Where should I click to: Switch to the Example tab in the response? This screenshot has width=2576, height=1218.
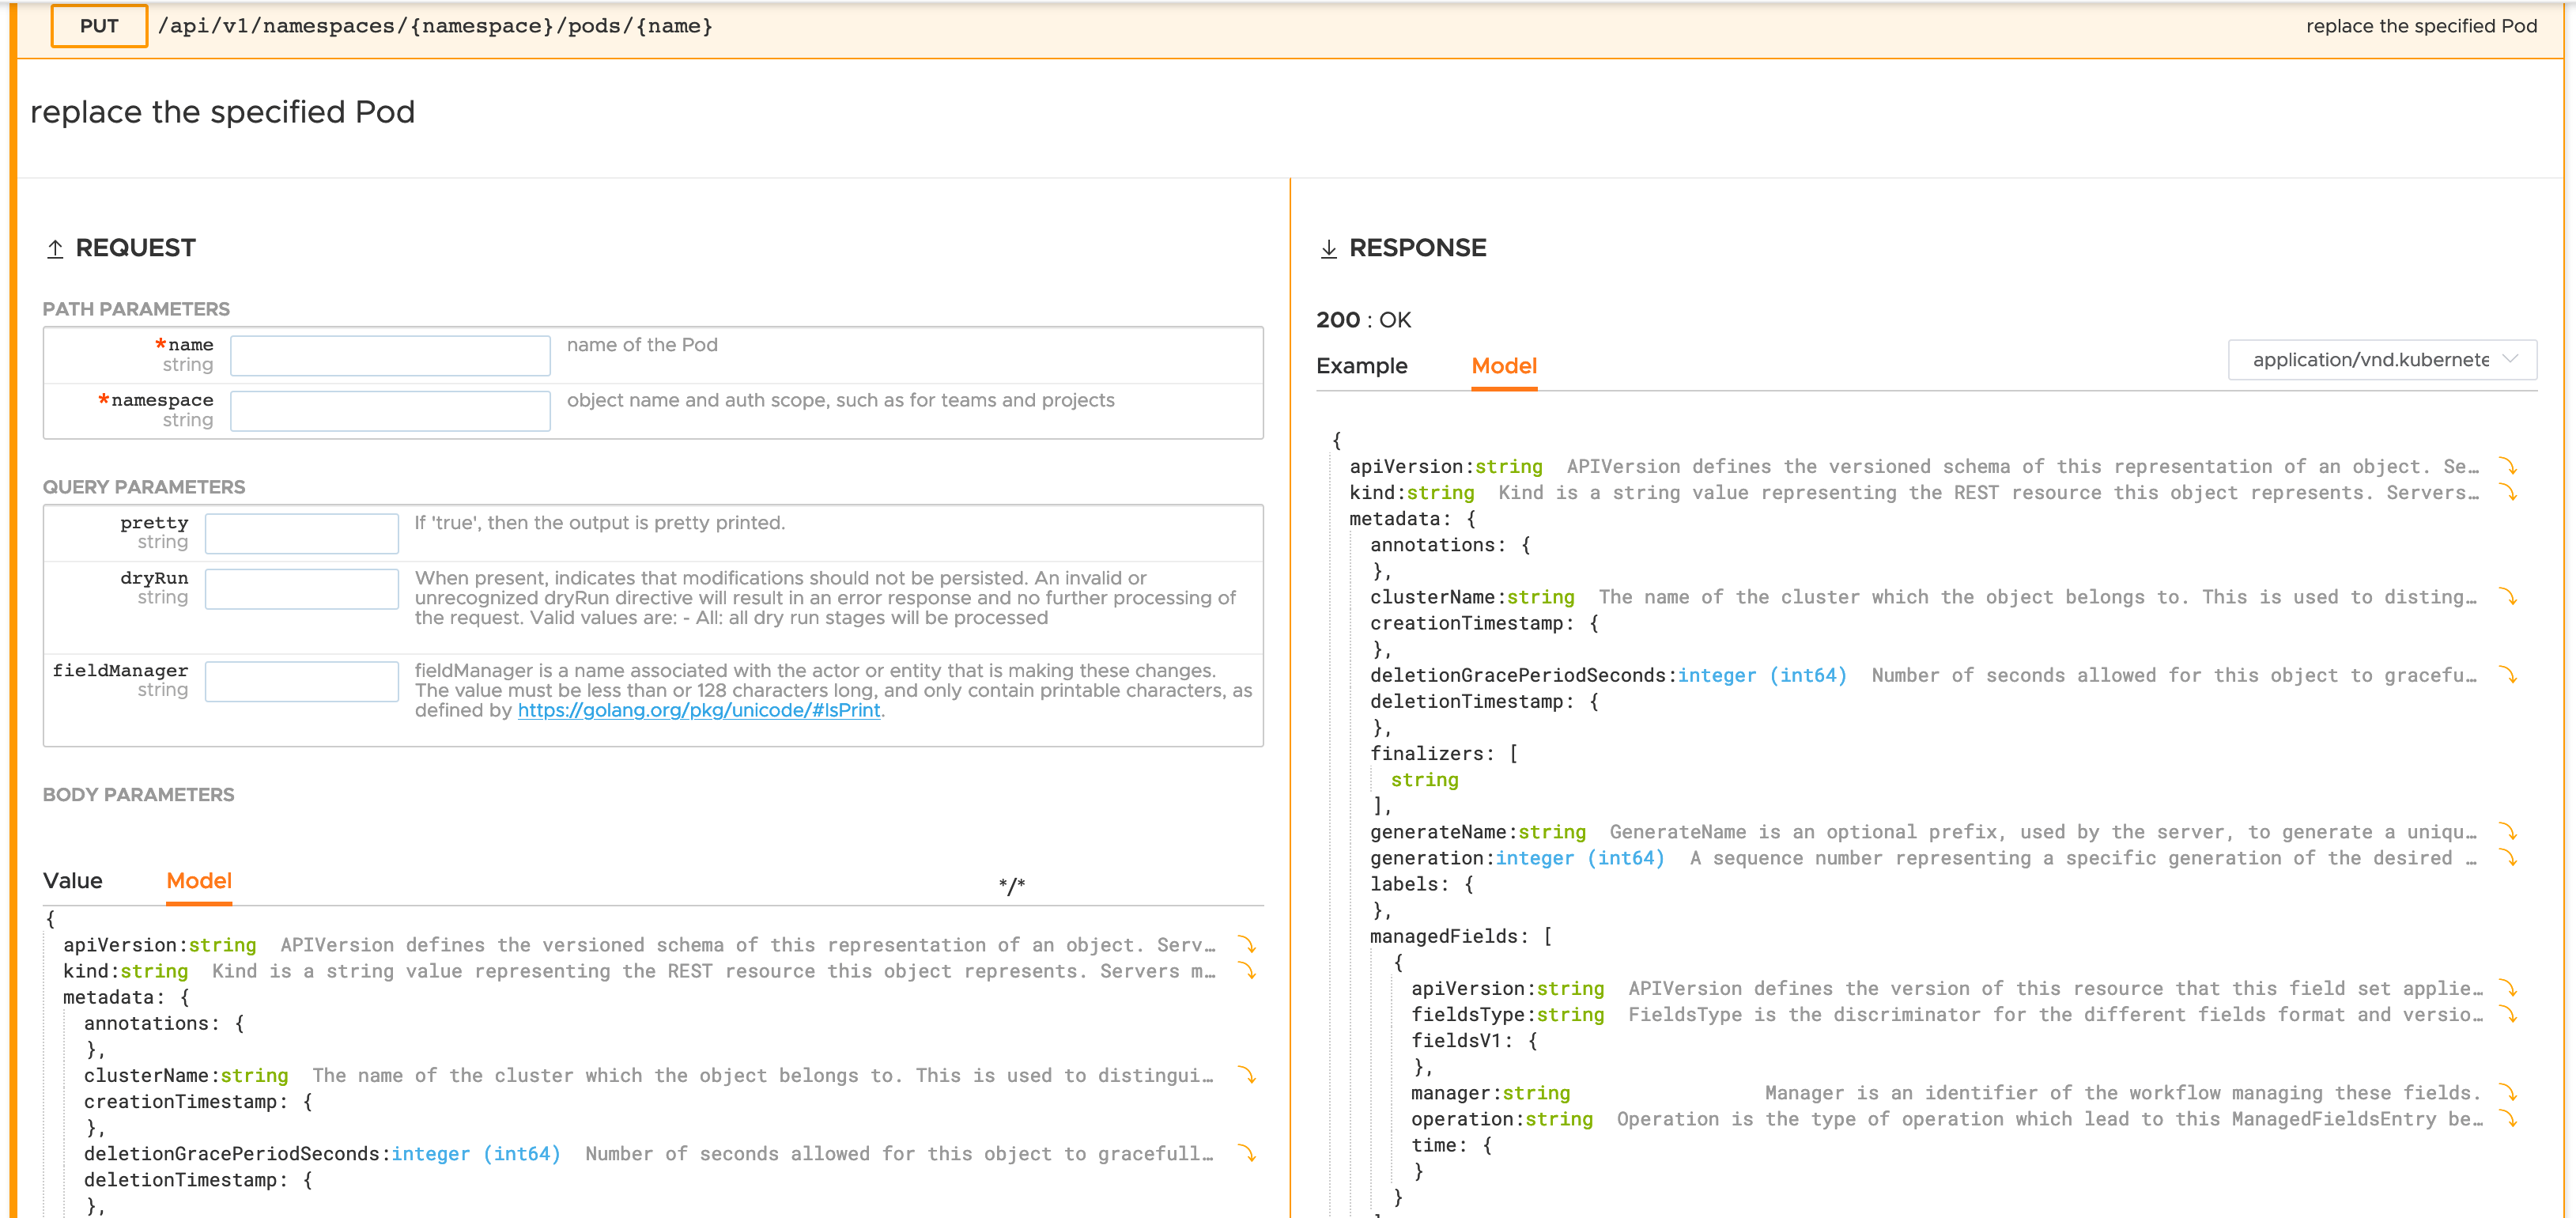tap(1362, 366)
